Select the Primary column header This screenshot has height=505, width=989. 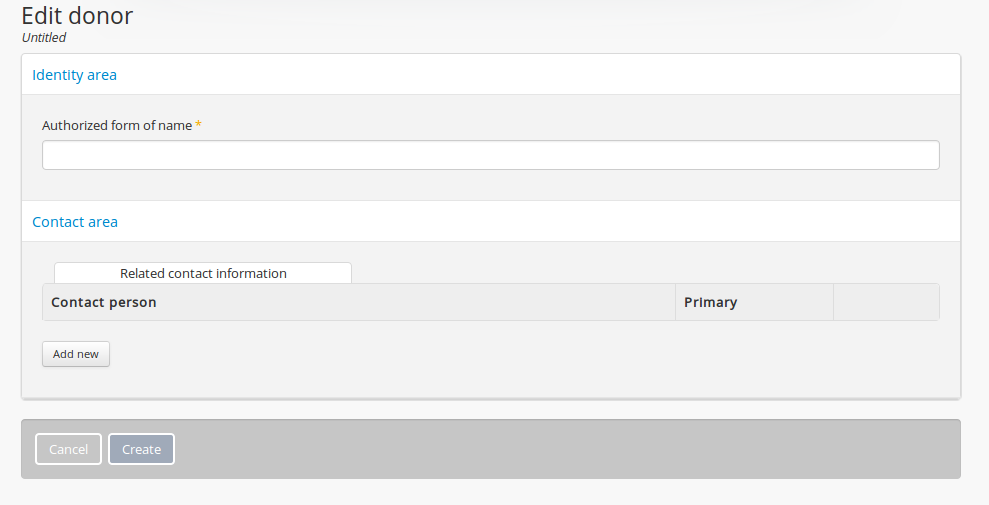tap(710, 302)
